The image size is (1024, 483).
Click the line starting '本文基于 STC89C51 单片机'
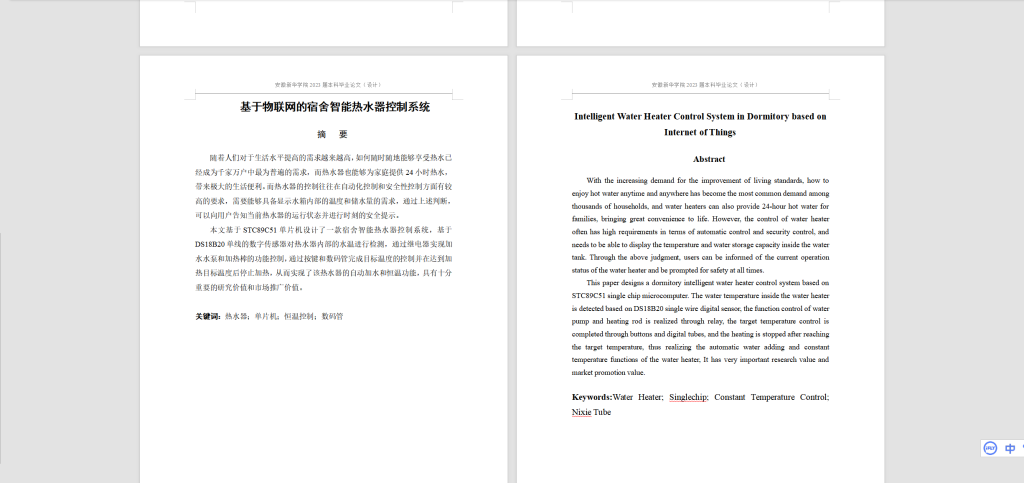click(331, 230)
